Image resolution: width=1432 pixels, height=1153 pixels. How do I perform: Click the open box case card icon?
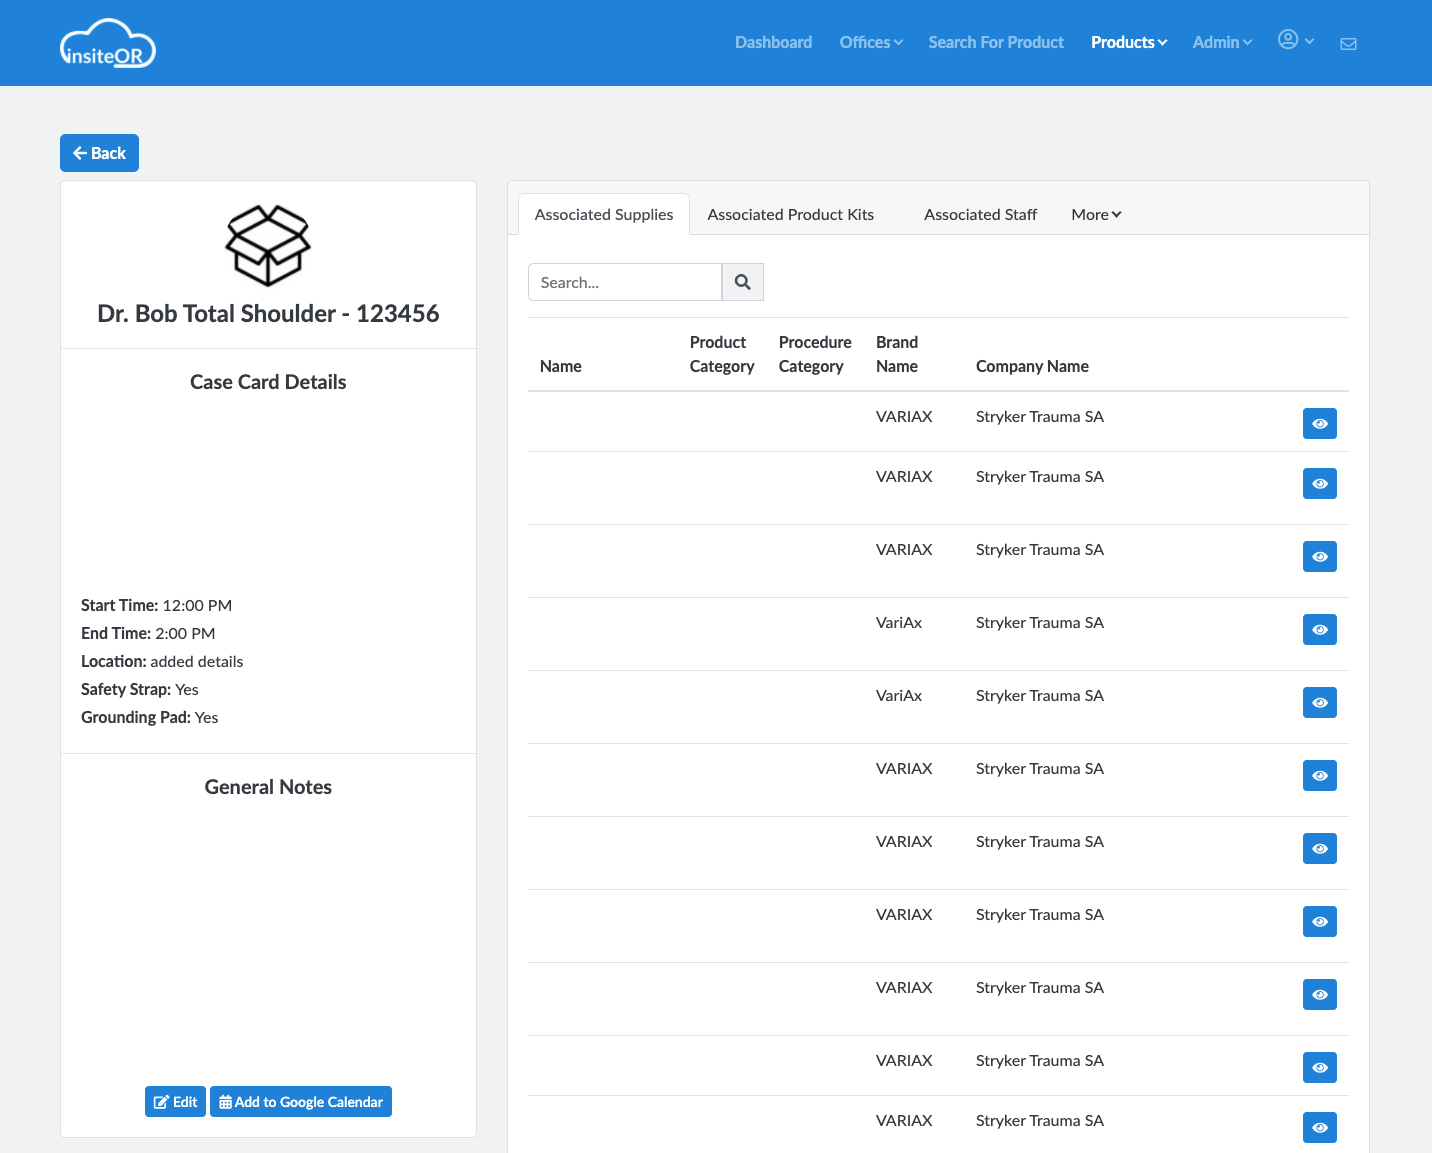pos(268,245)
